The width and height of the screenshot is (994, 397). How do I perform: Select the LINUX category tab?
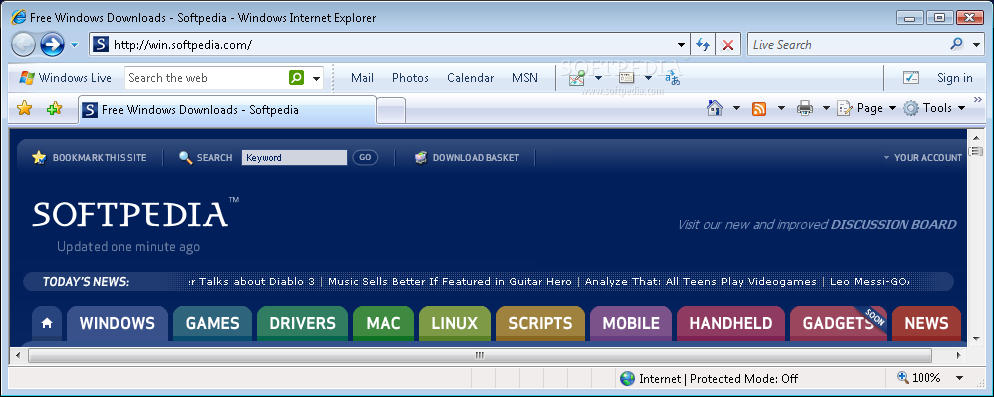(x=455, y=323)
